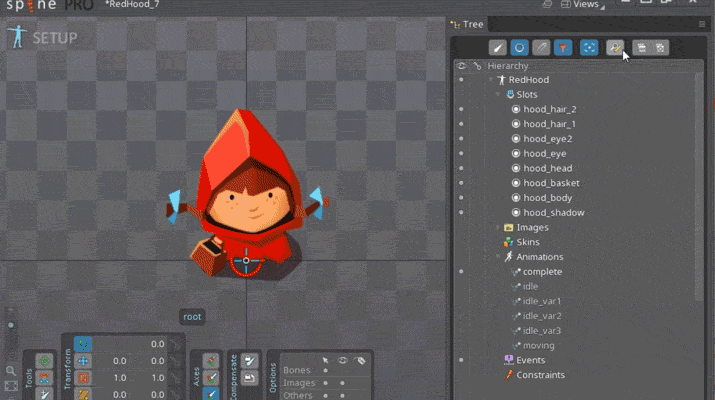Toggle visibility dot for hood_hair_1 slot
The height and width of the screenshot is (400, 715).
click(x=461, y=124)
